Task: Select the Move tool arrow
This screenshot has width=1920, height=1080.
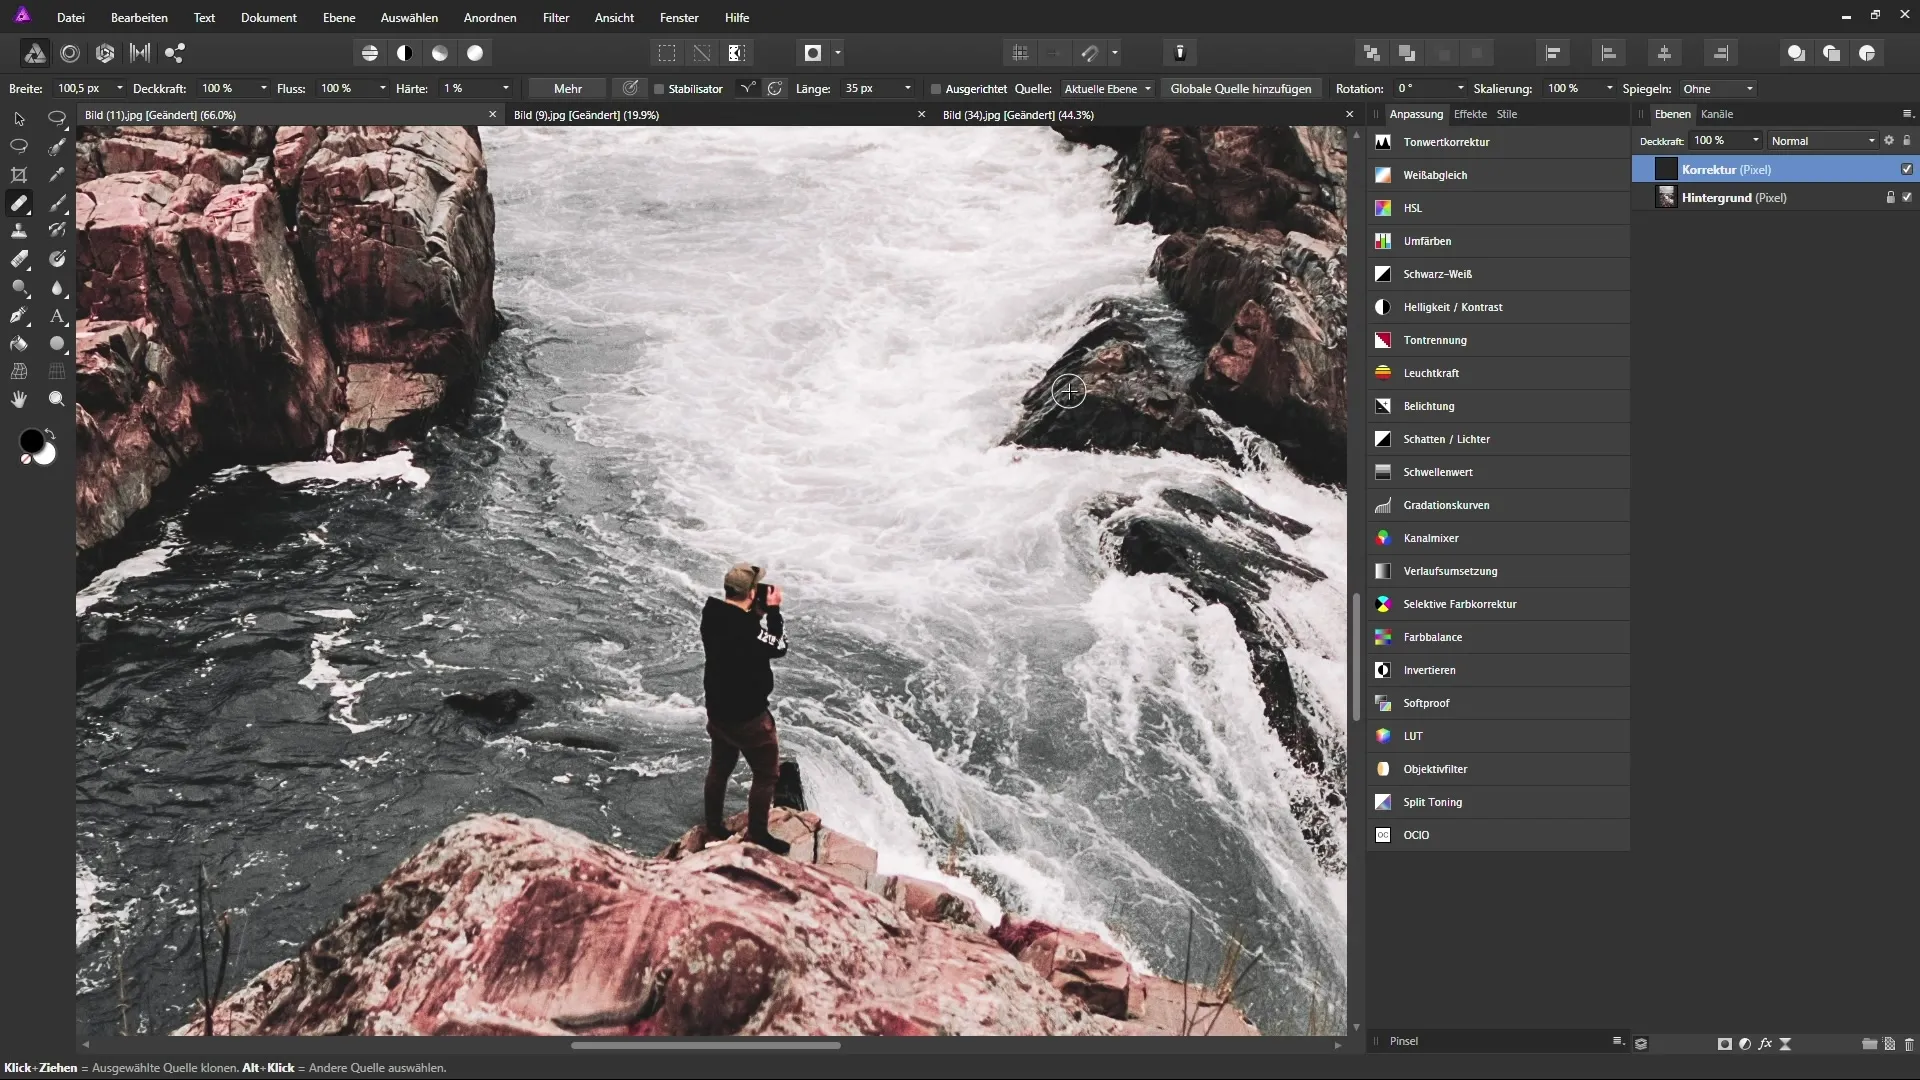Action: pyautogui.click(x=19, y=119)
